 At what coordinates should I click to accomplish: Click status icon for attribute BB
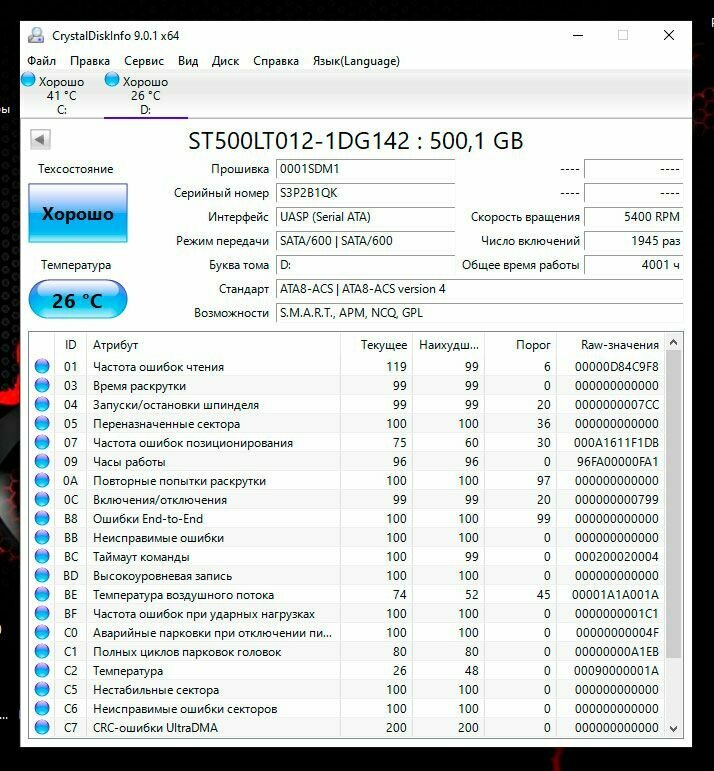coord(42,537)
